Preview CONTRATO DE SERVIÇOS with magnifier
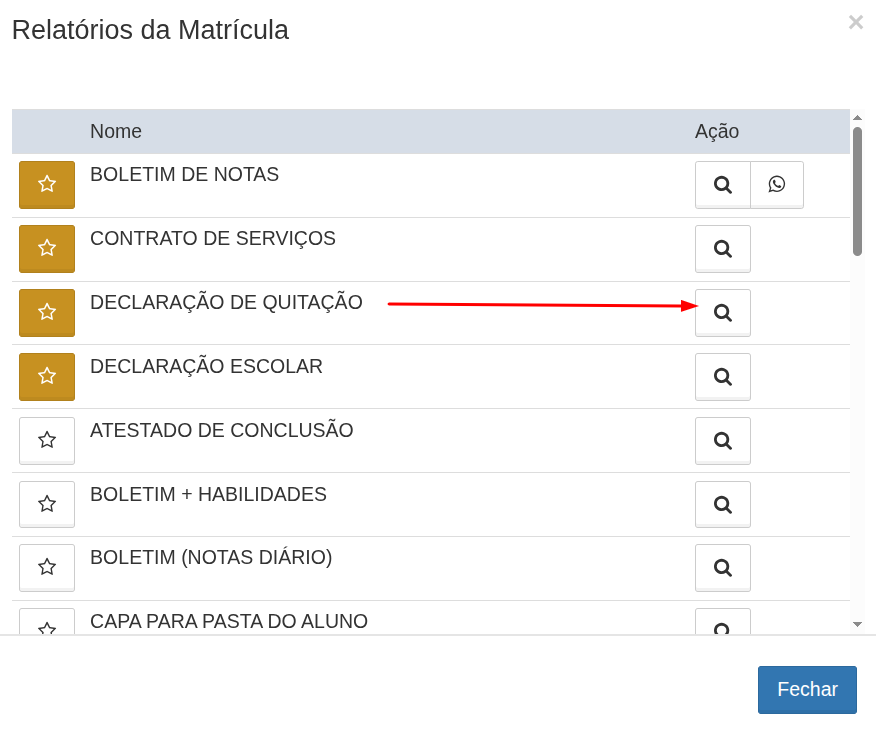The width and height of the screenshot is (876, 734). point(722,249)
